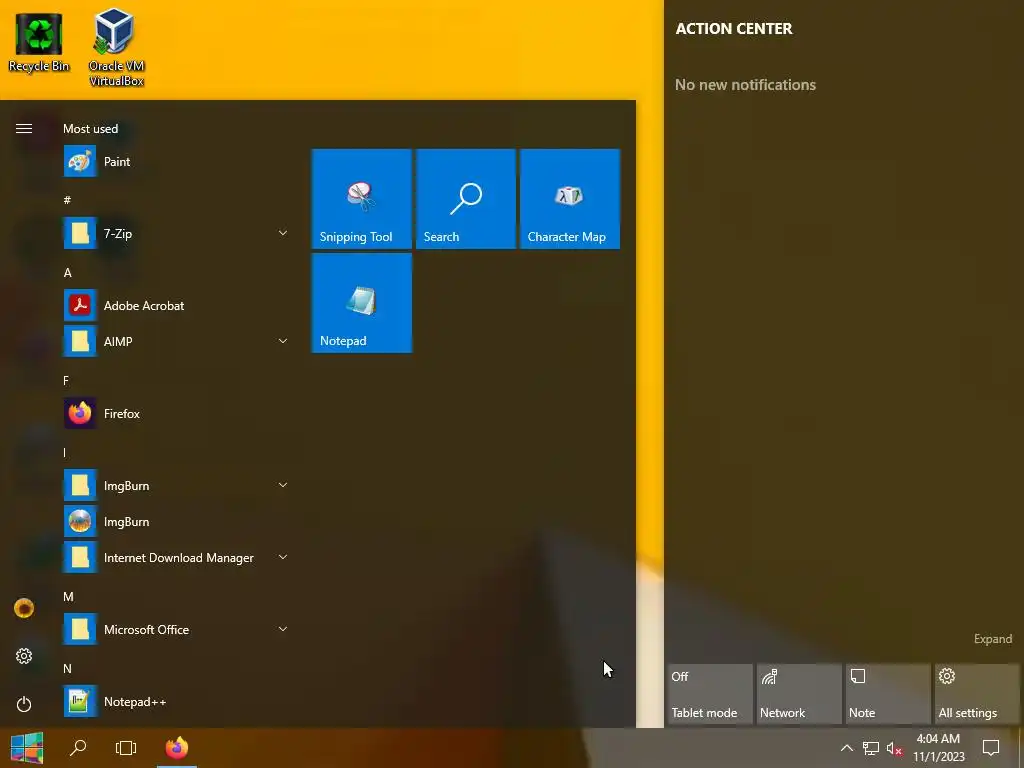
Task: Click the Windows Start button
Action: (x=27, y=748)
